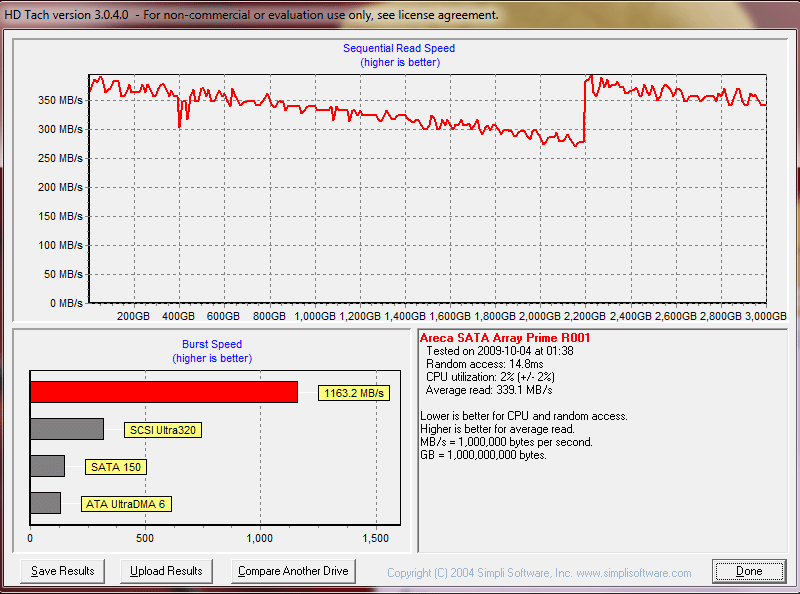Click the '1,000GB' x-axis label
This screenshot has width=800, height=594.
(x=315, y=316)
